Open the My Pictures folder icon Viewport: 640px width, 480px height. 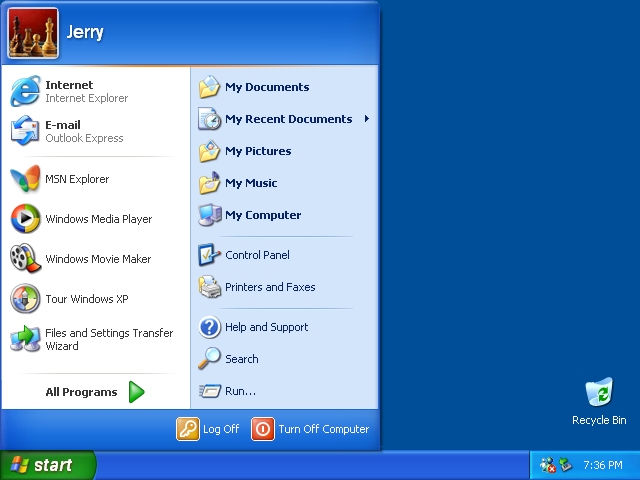click(x=209, y=151)
